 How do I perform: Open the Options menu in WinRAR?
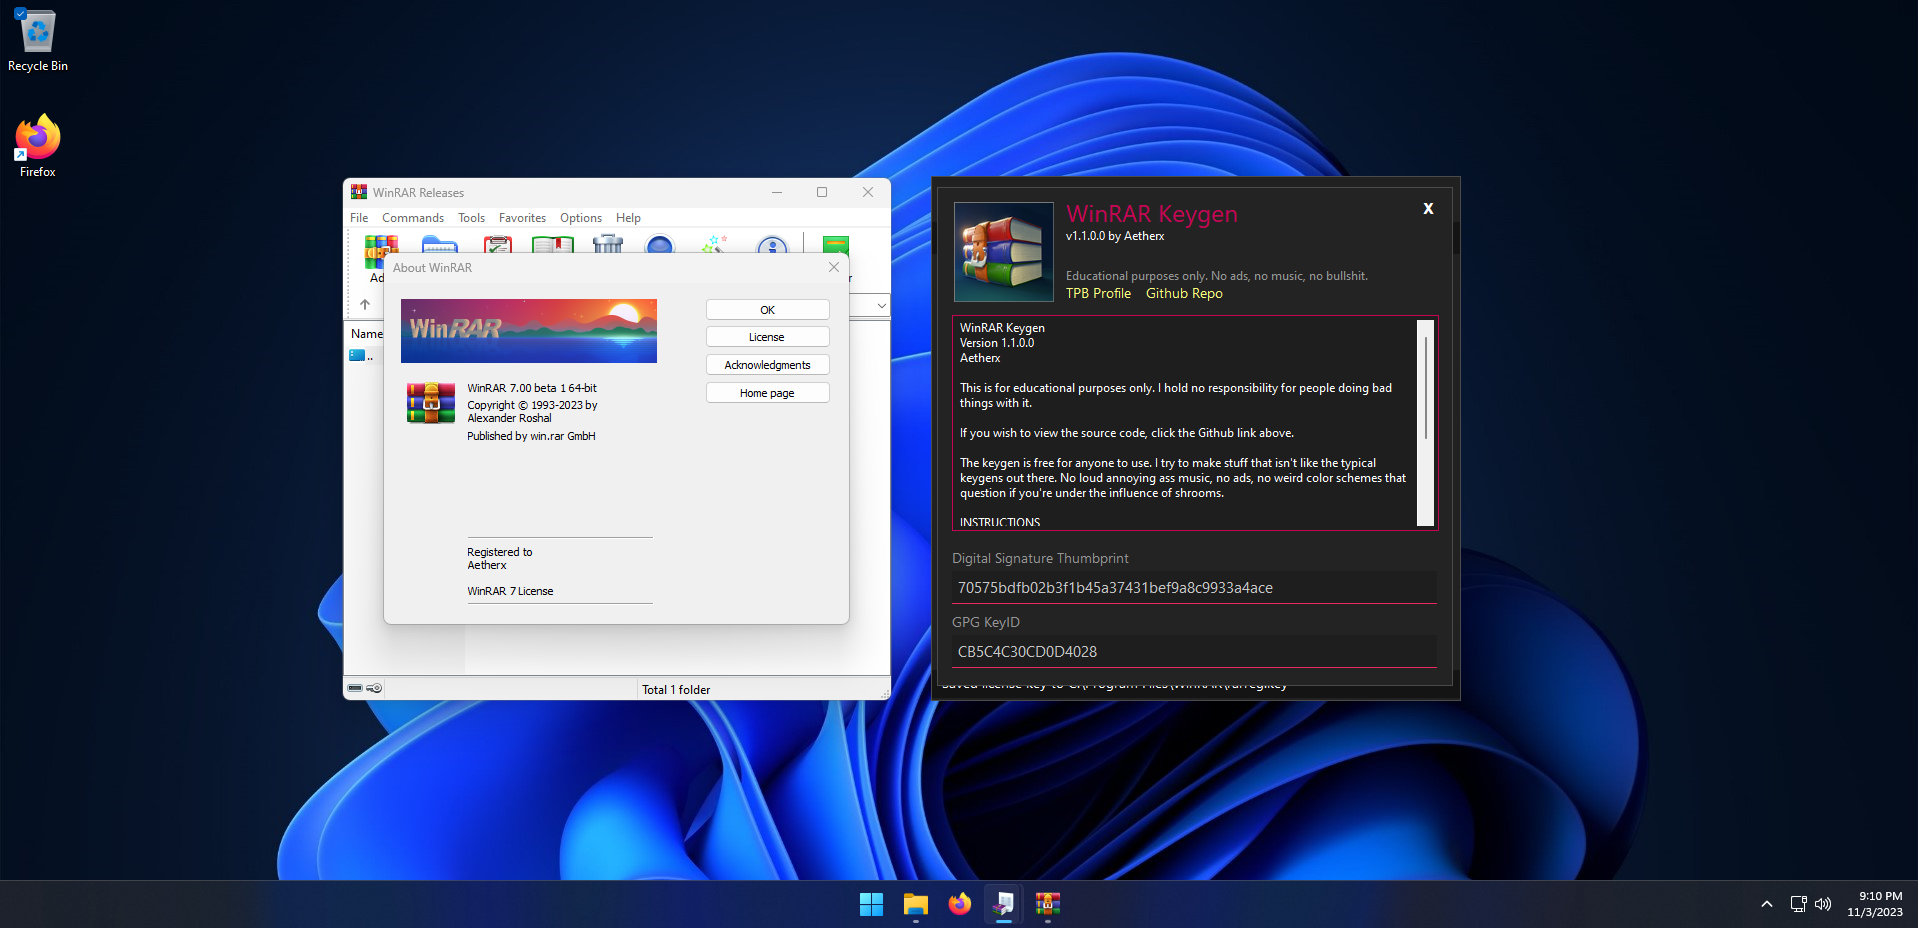(x=581, y=218)
